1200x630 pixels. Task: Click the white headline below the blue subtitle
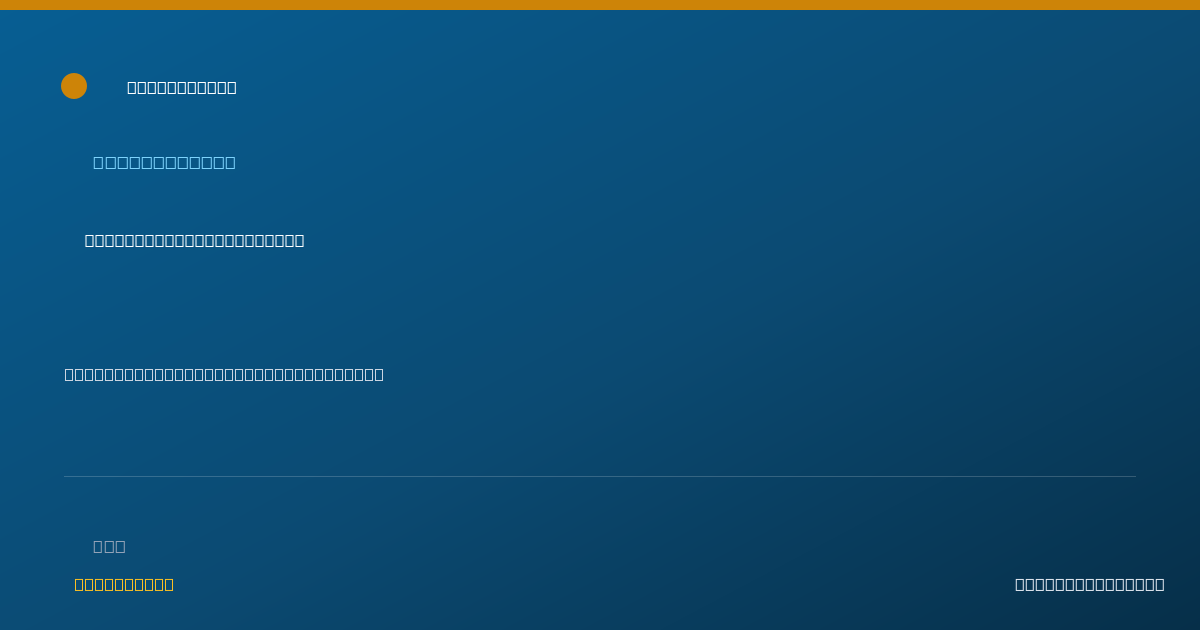pos(194,240)
